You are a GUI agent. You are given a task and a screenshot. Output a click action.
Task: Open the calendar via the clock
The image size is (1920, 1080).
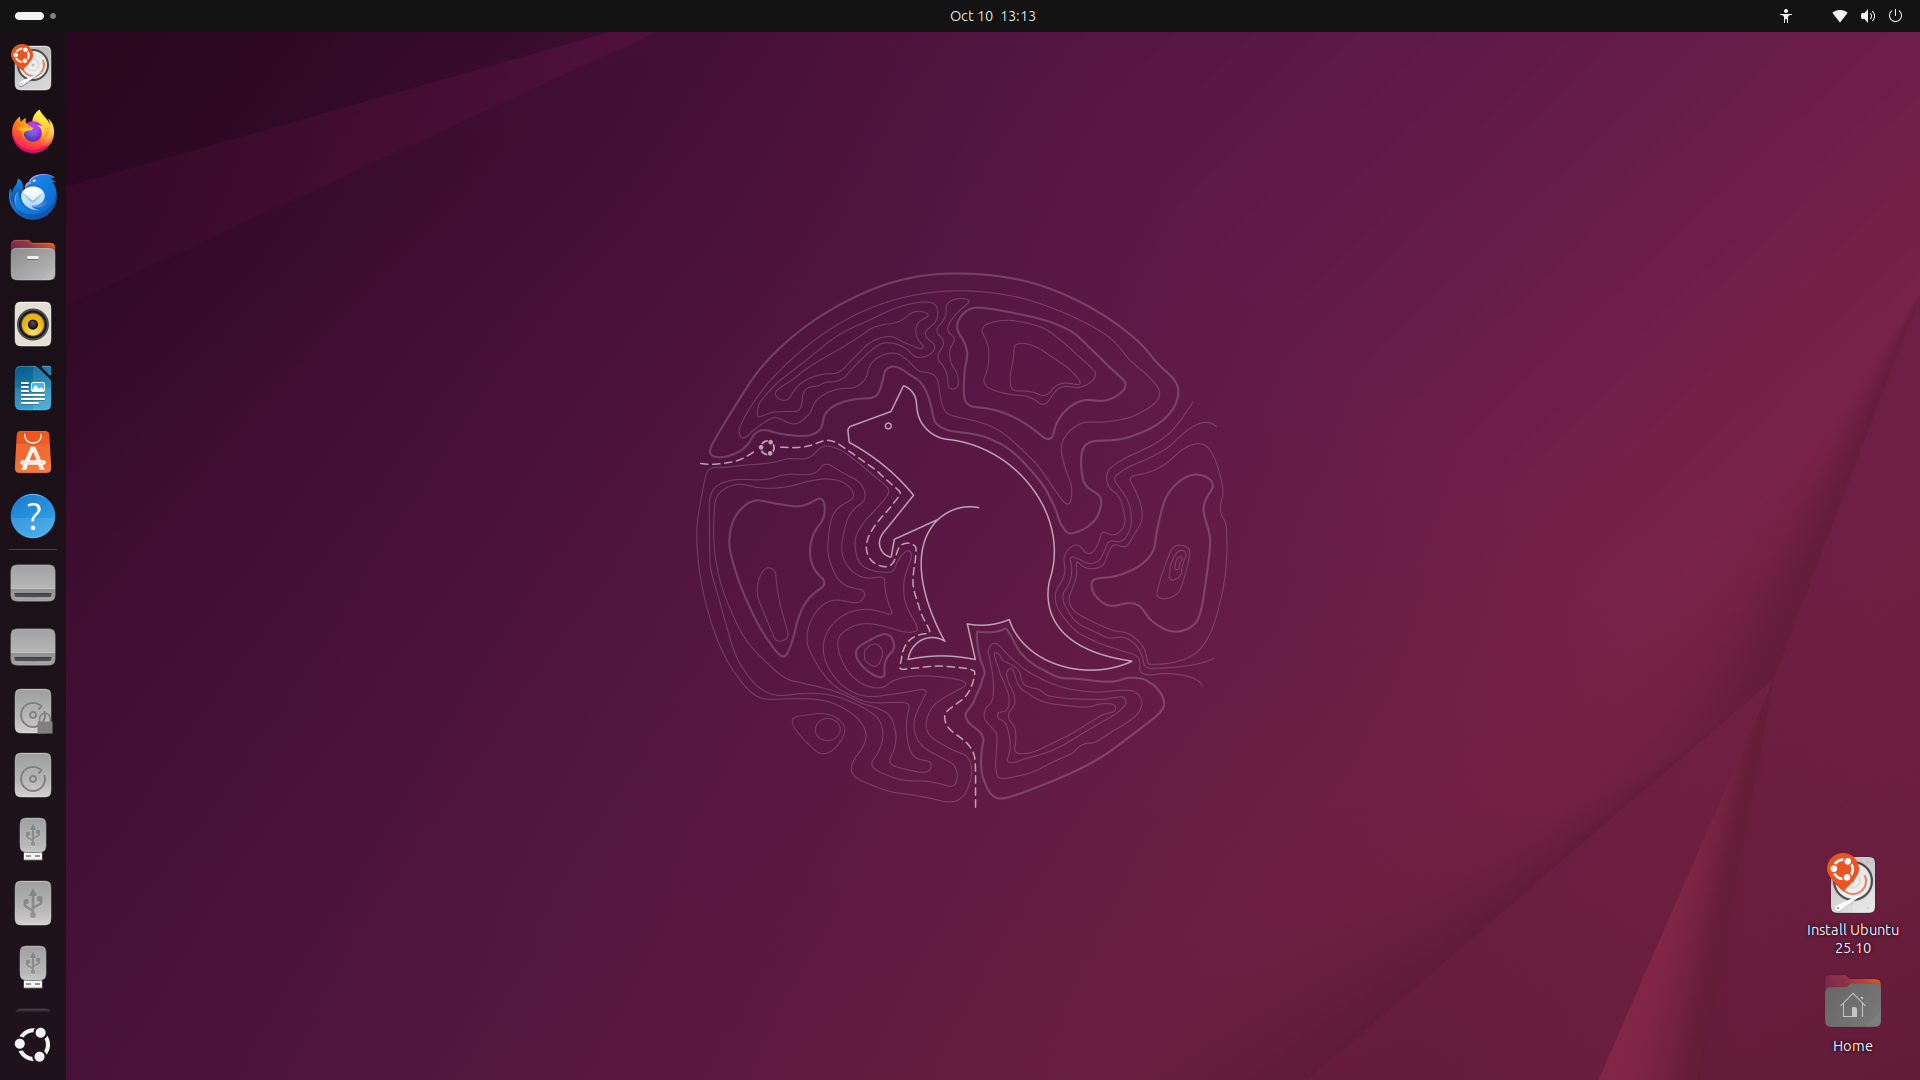tap(992, 16)
